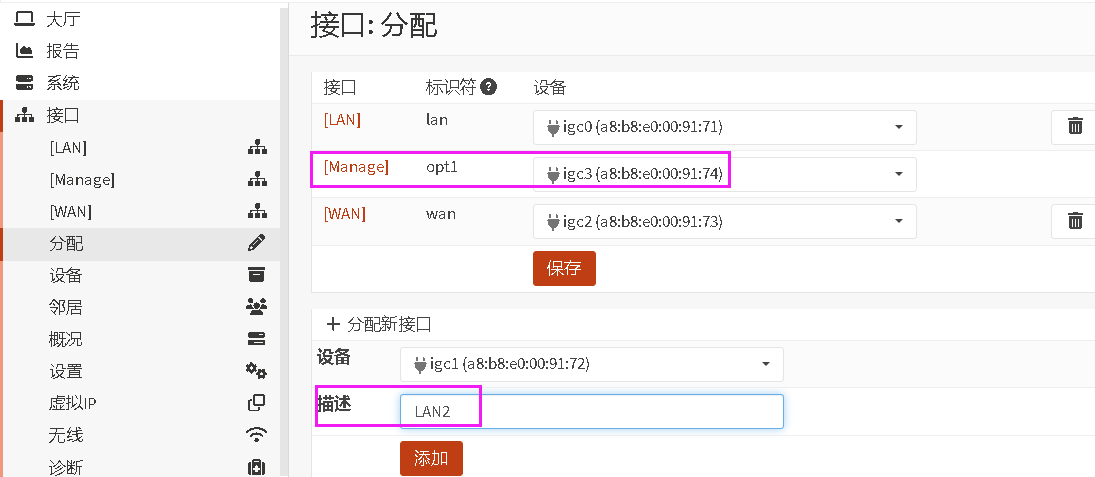Click the 保存 button
This screenshot has width=1095, height=477.
[564, 268]
